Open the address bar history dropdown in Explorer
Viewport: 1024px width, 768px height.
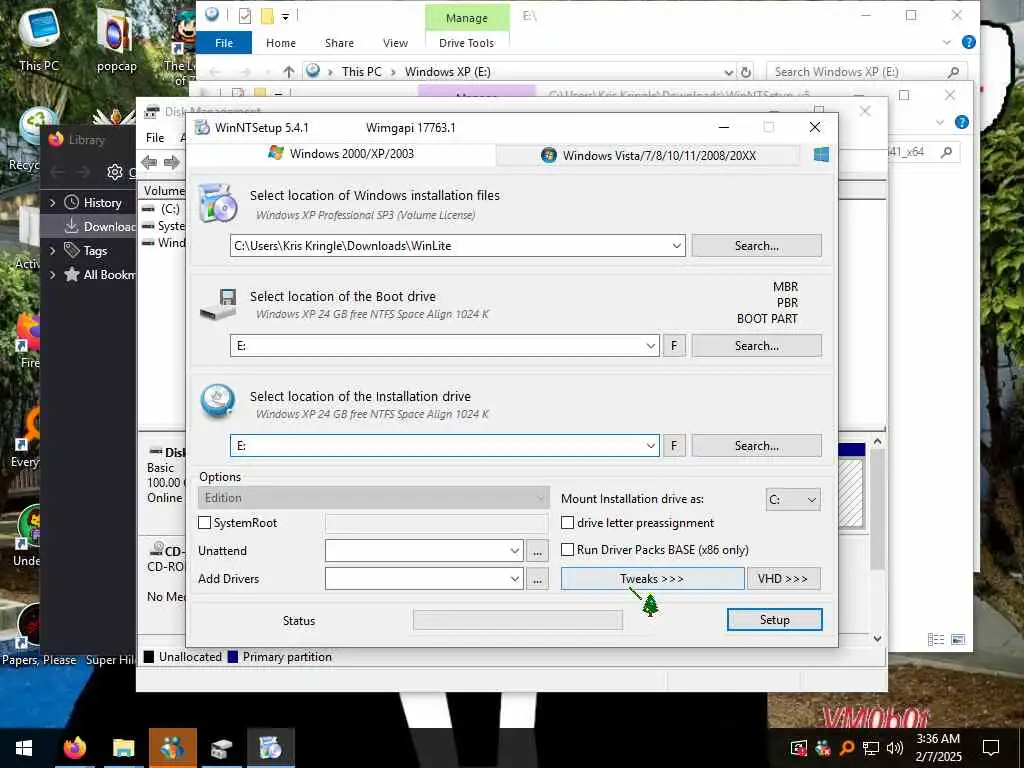[x=729, y=72]
